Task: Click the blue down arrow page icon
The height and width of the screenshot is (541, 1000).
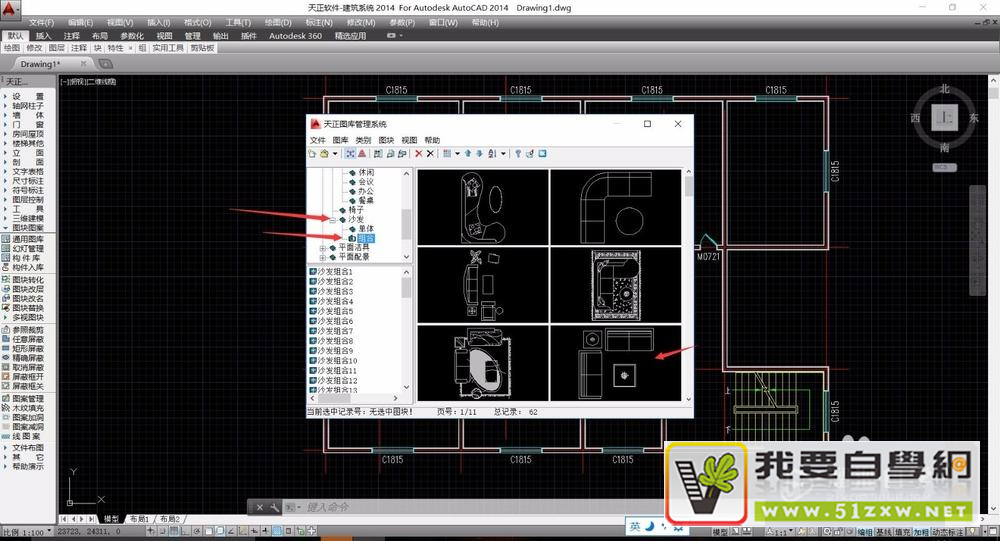Action: (480, 154)
